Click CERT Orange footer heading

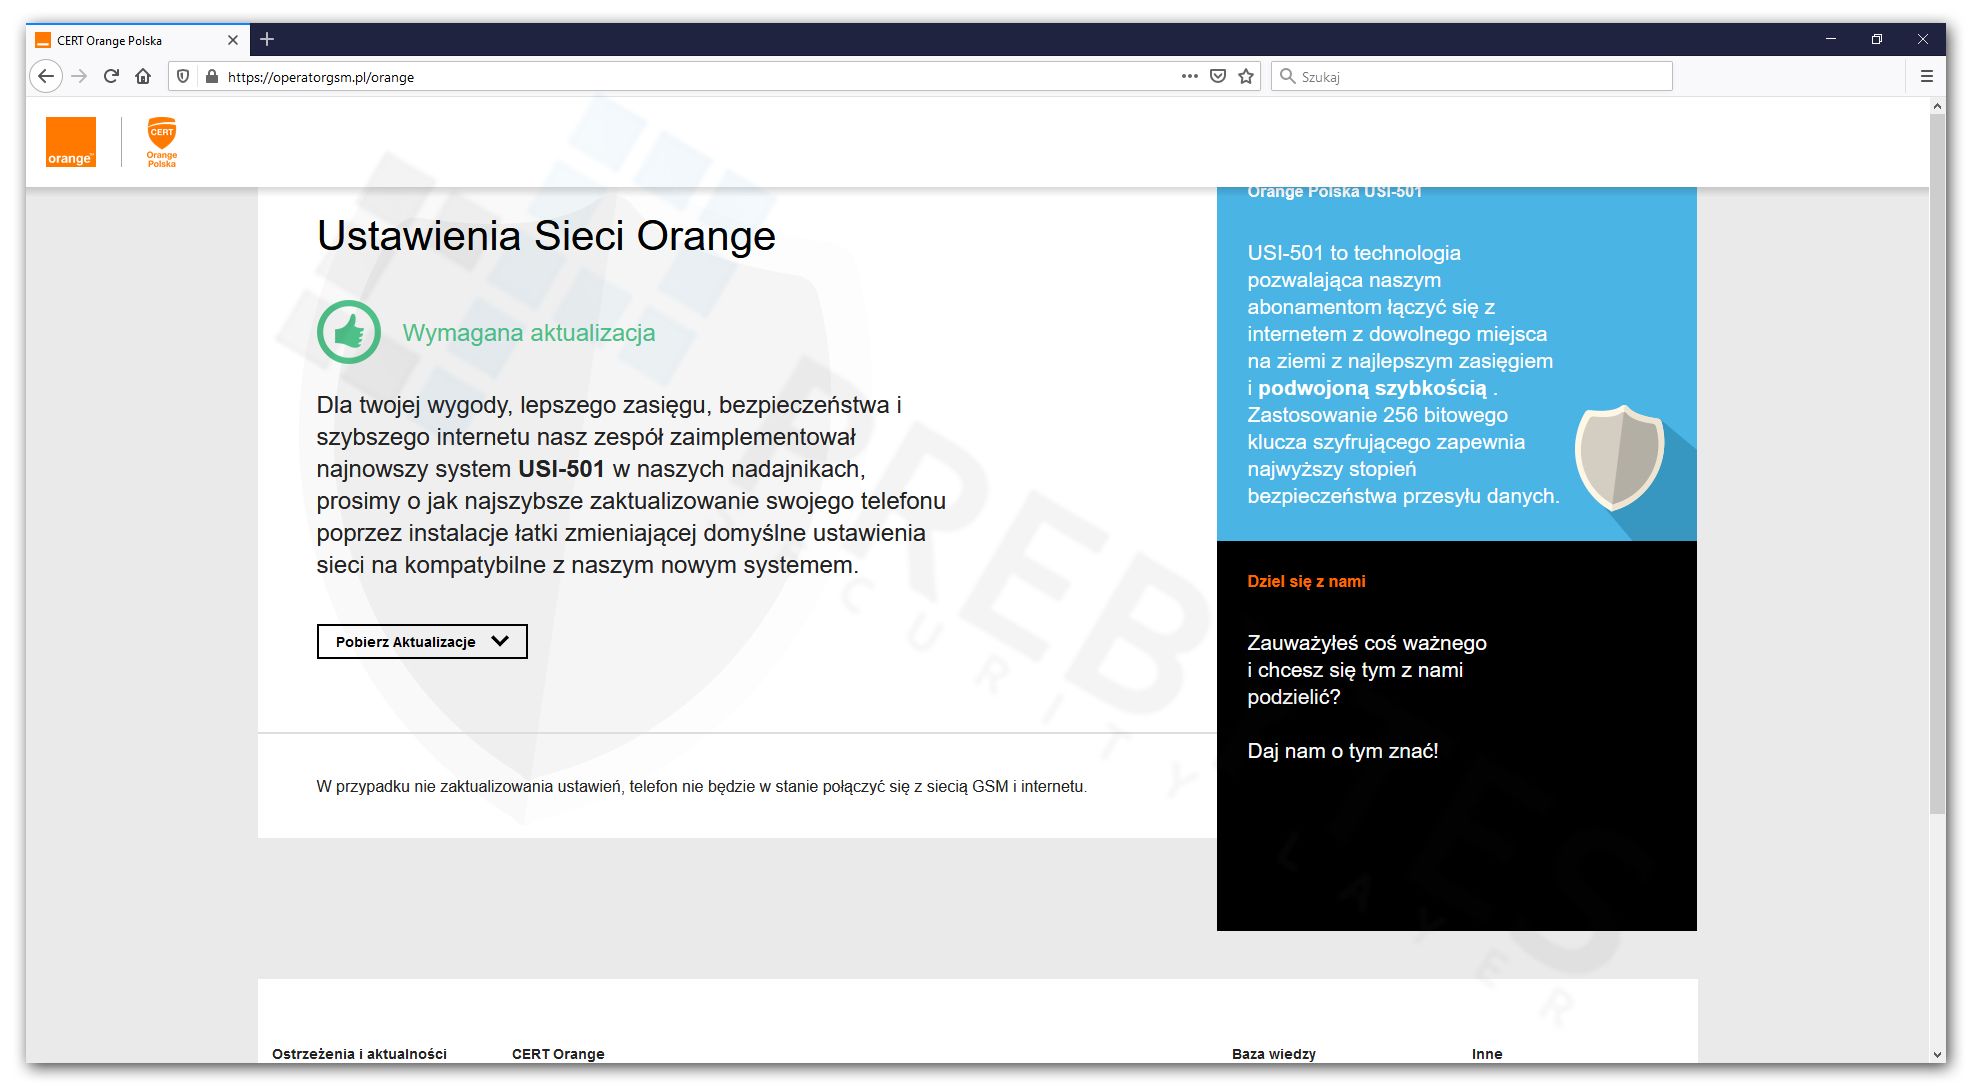pyautogui.click(x=558, y=1054)
